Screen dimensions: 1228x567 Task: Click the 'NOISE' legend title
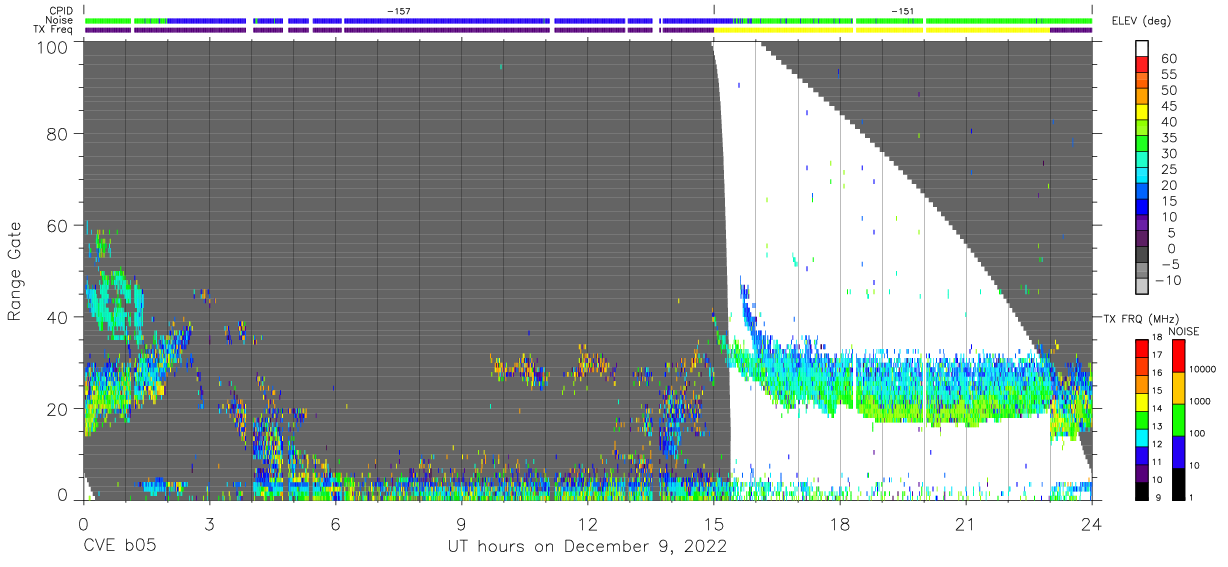1183,331
